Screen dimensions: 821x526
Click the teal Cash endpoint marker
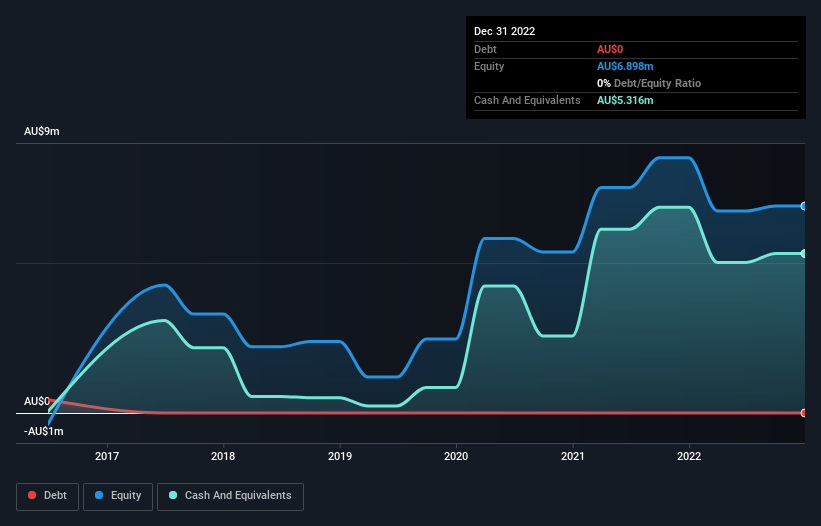click(x=804, y=253)
